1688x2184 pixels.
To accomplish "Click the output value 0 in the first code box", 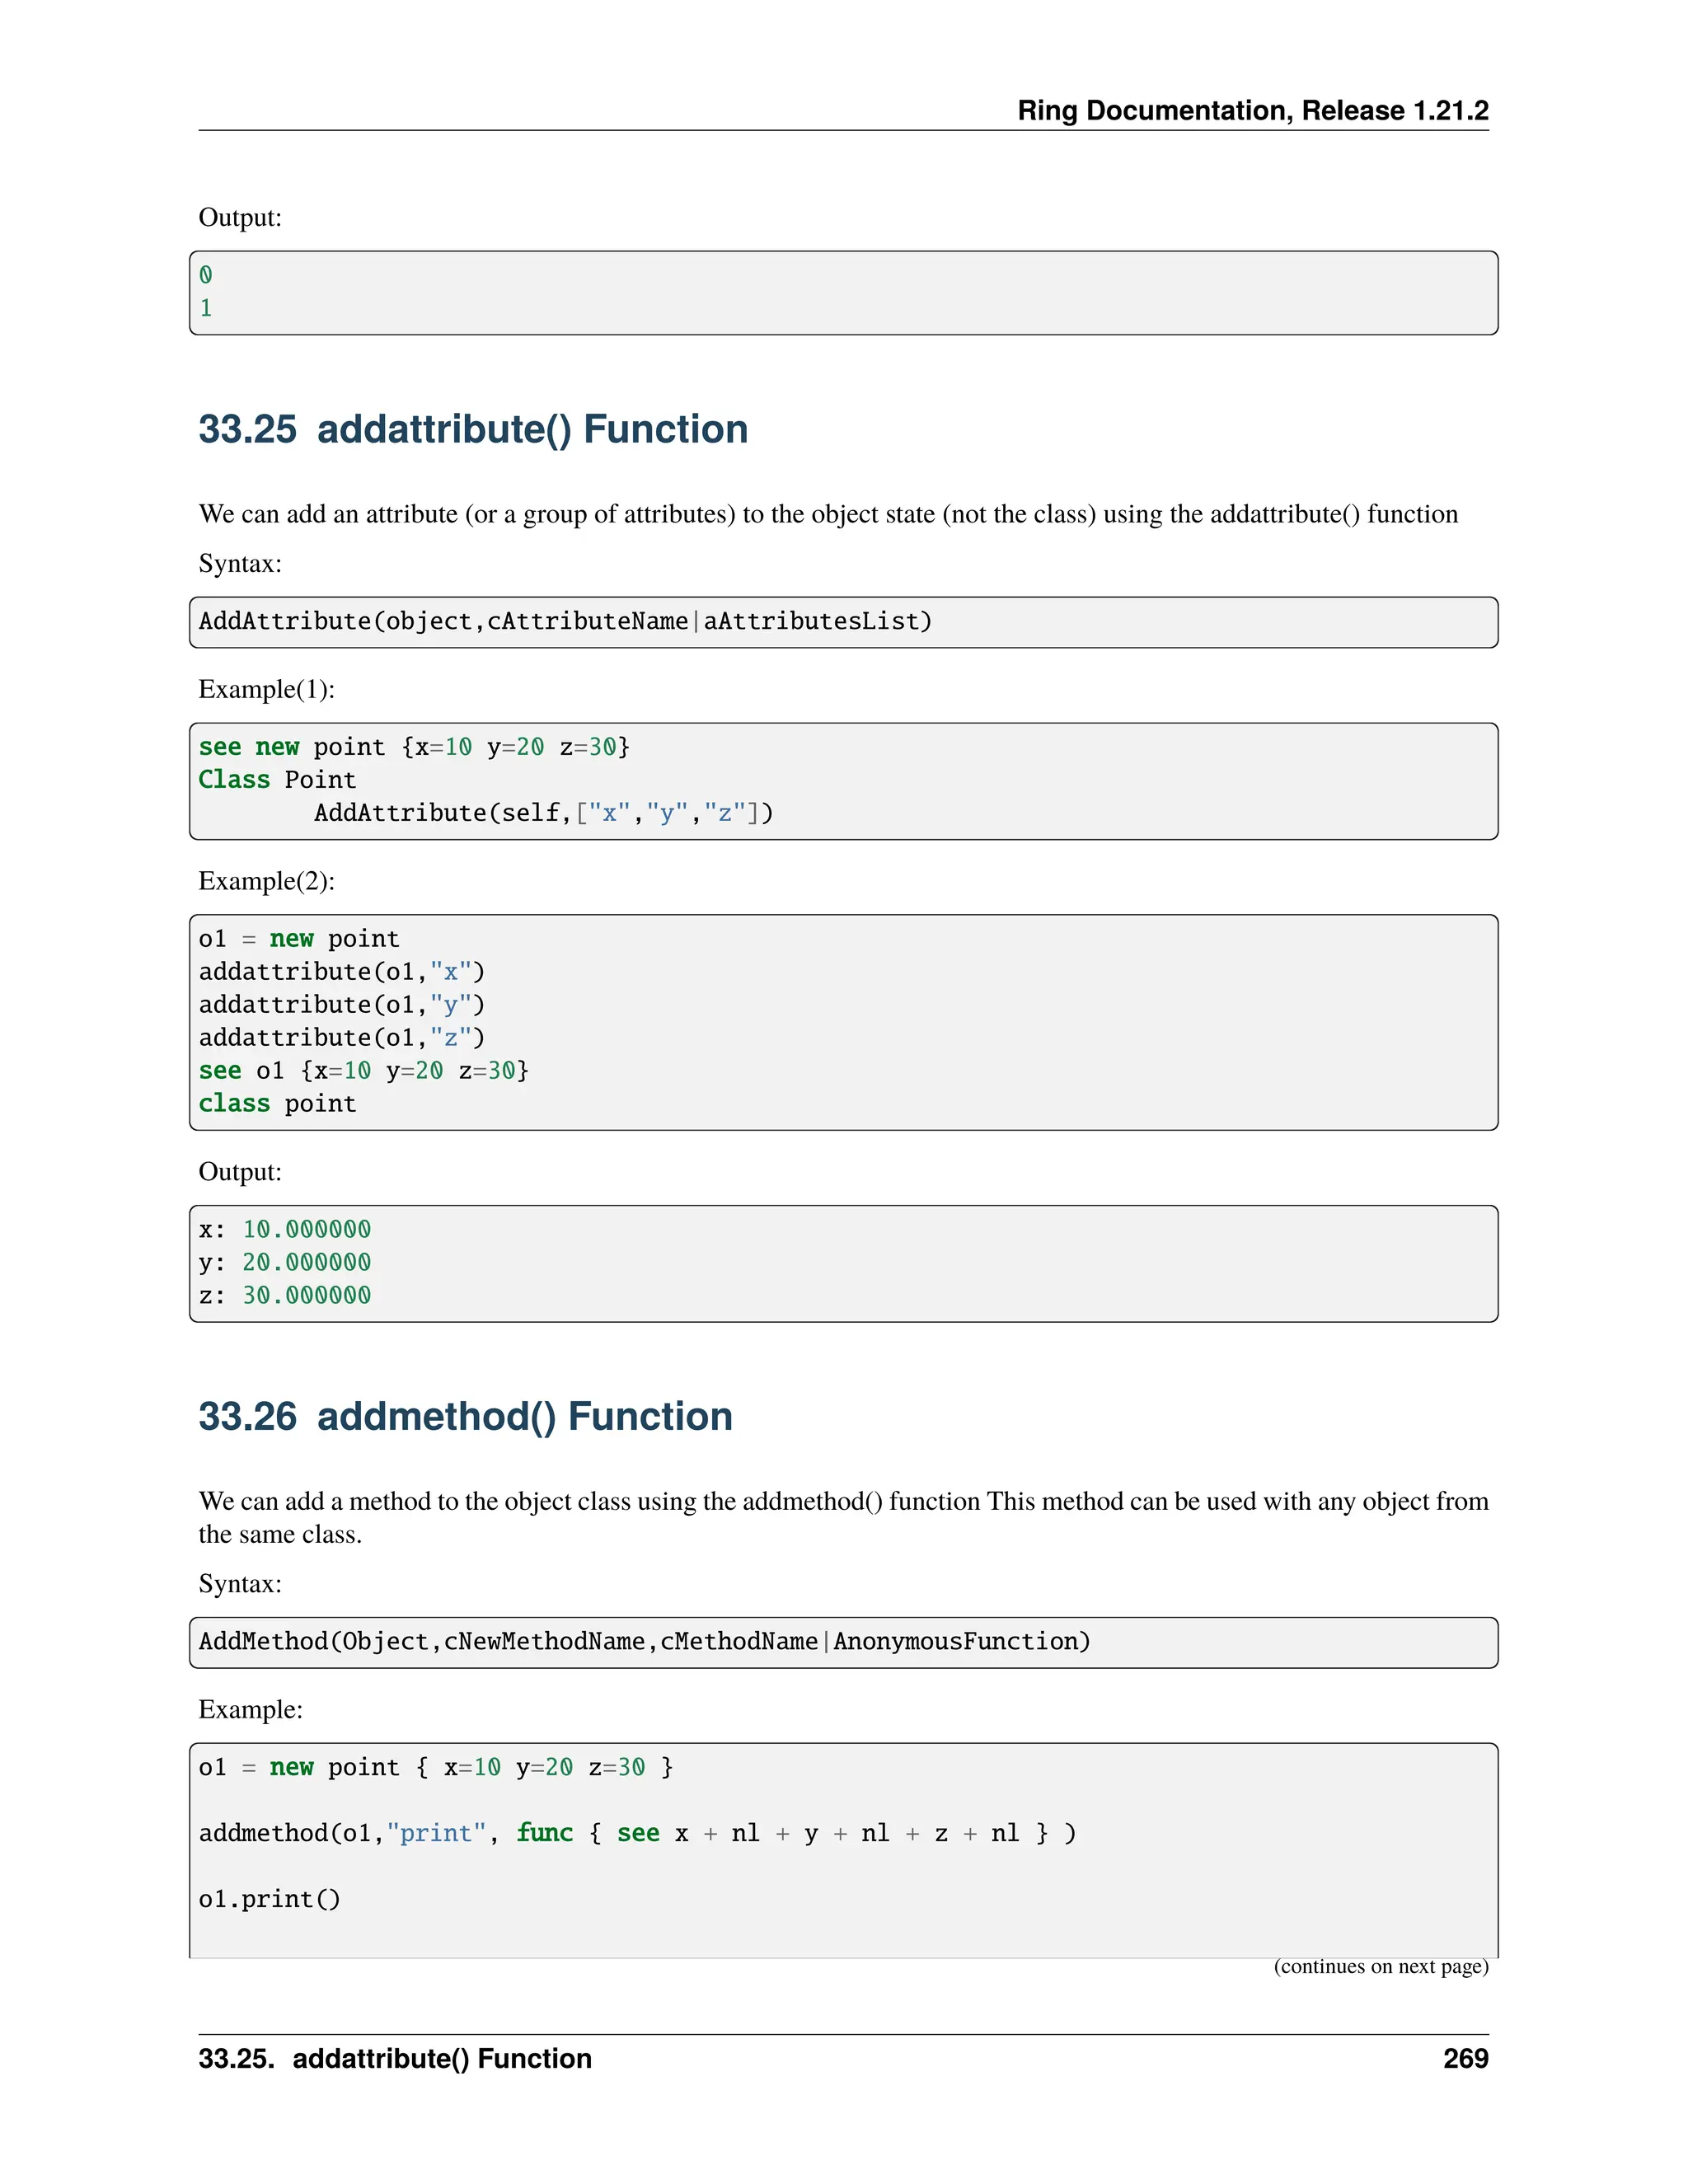I will tap(206, 275).
